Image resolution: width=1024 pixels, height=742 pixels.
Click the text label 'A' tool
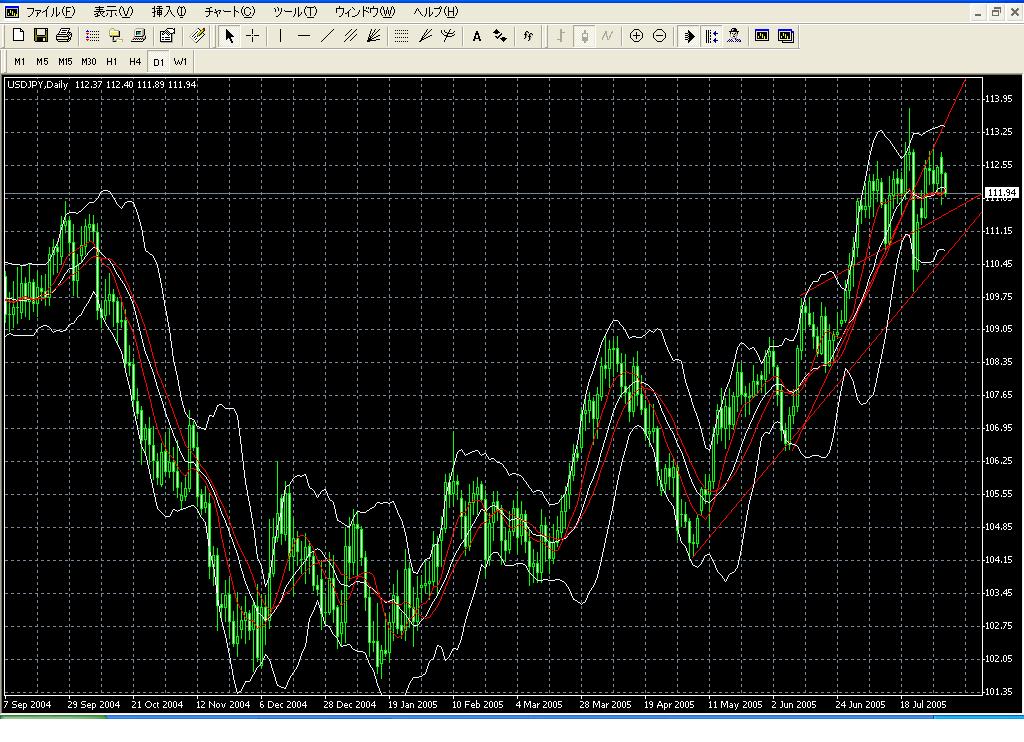coord(477,36)
